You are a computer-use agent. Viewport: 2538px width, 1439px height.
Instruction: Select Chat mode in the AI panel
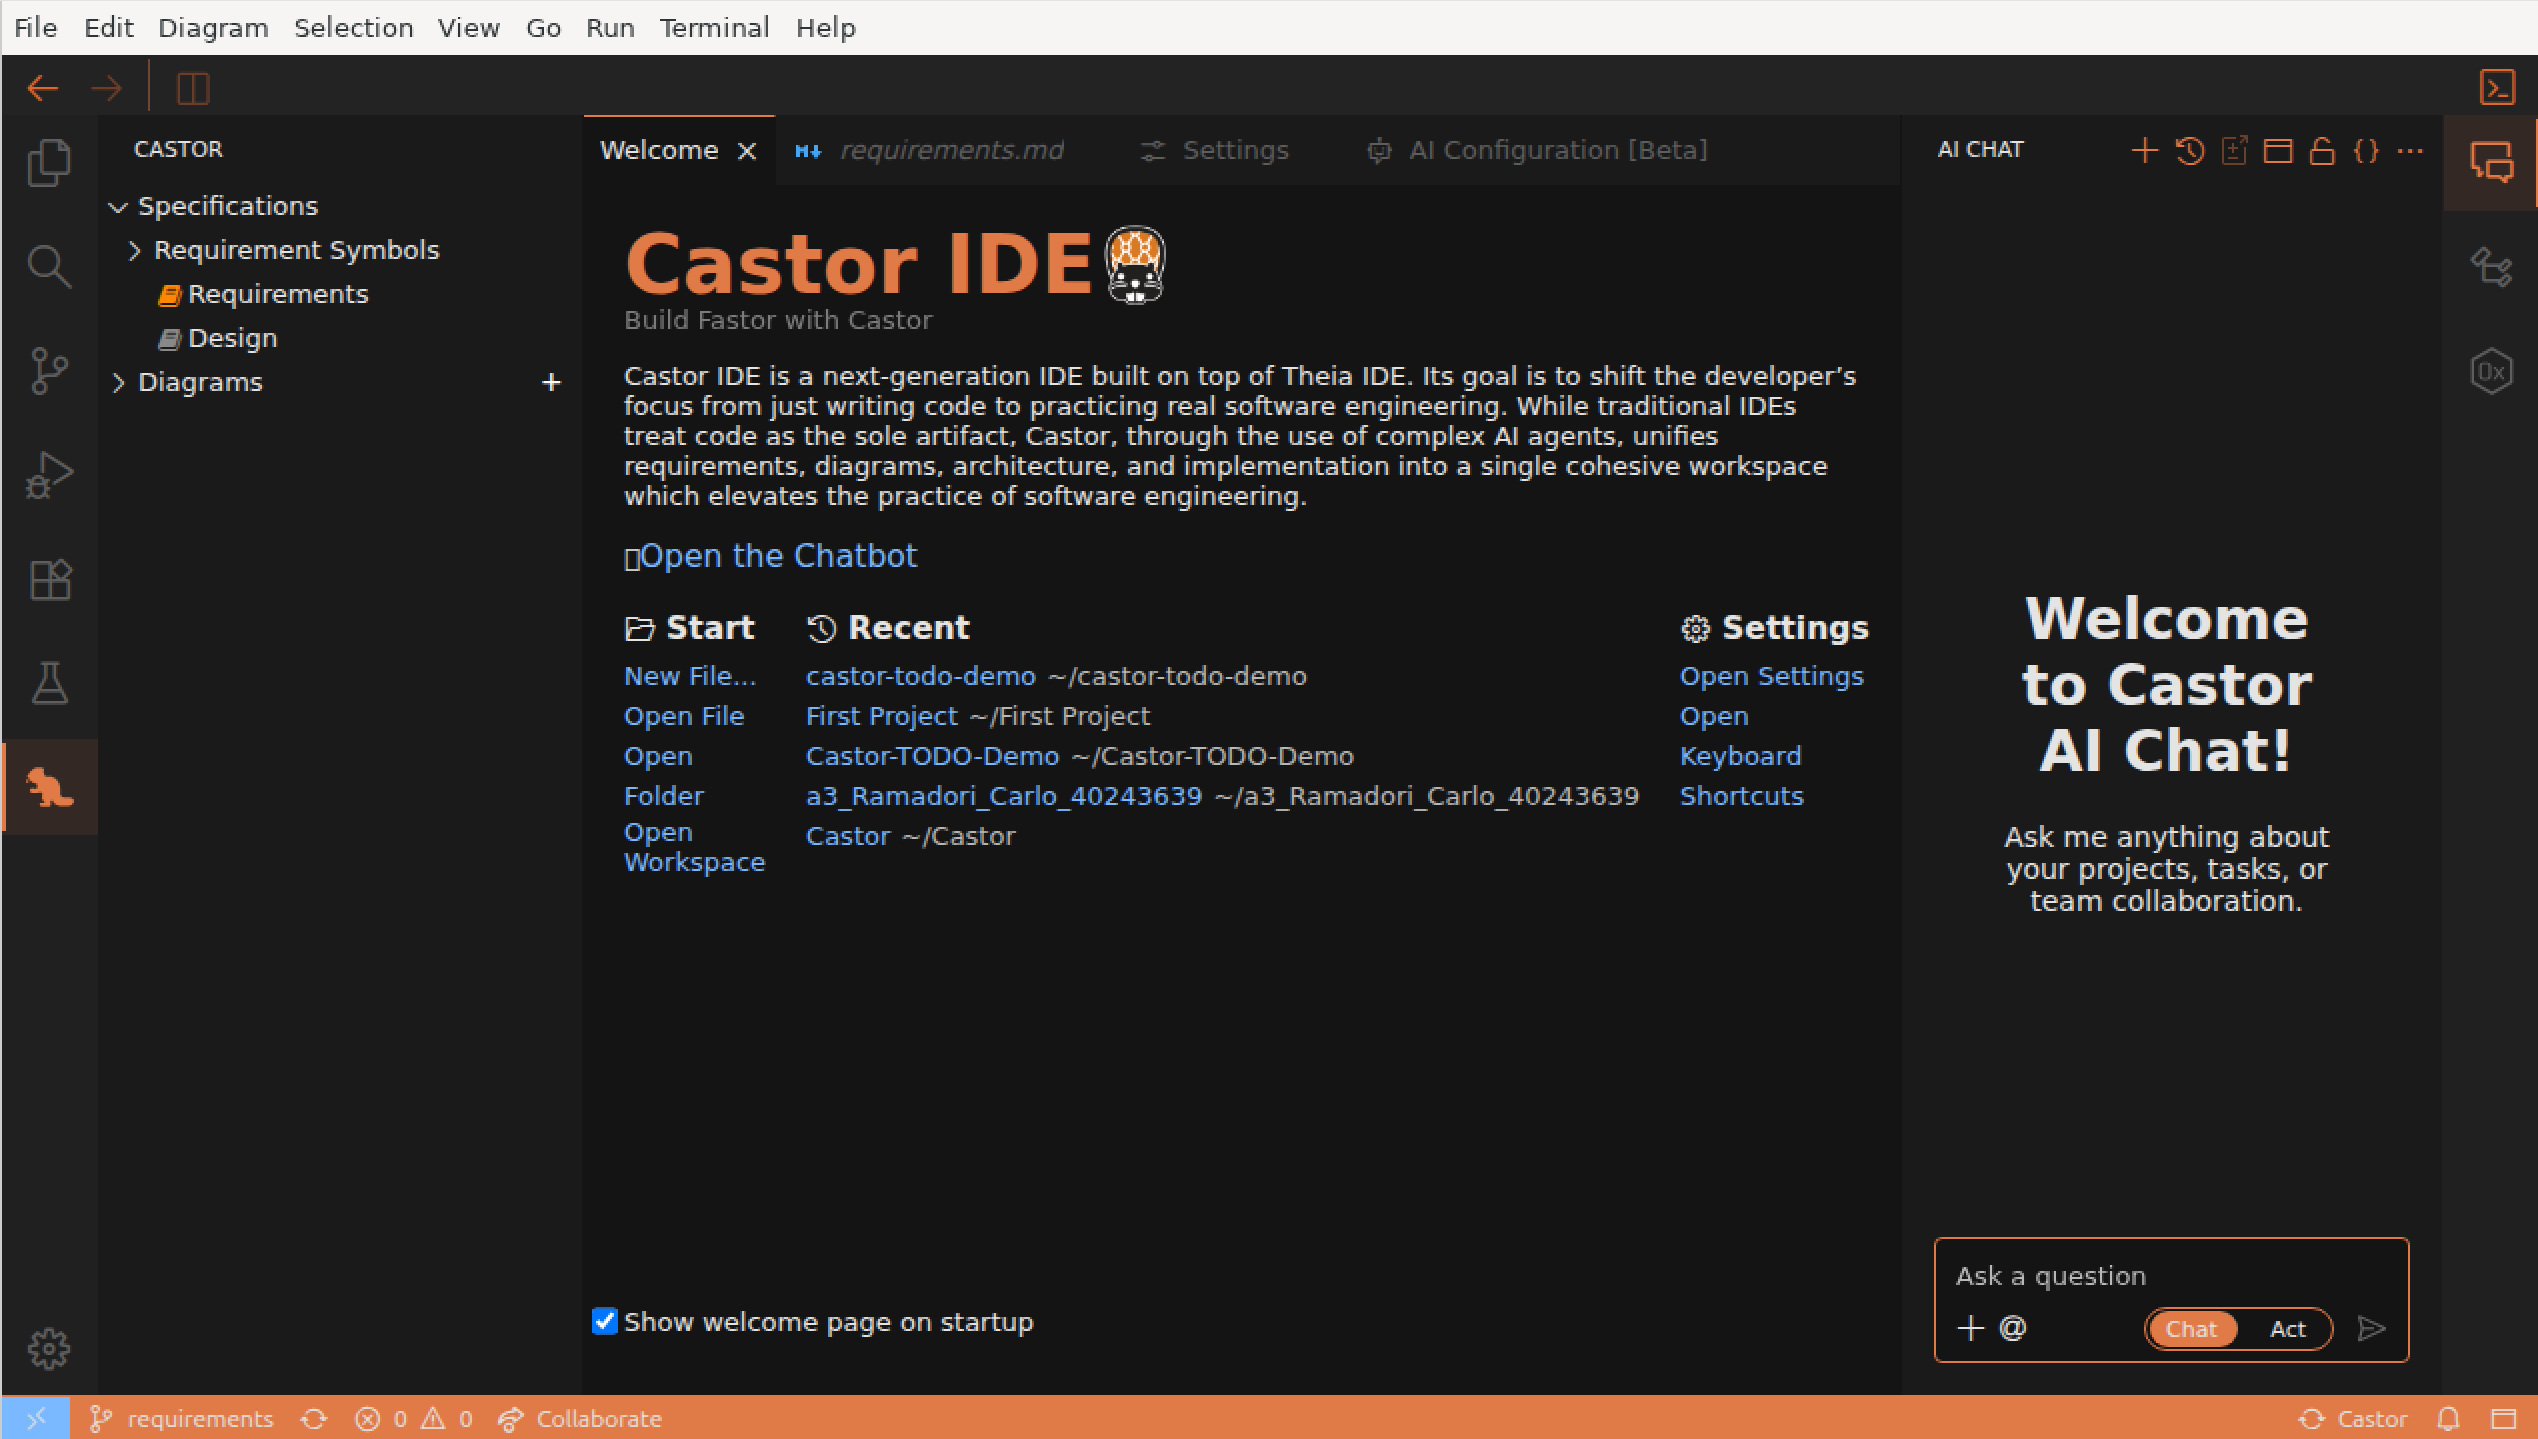click(x=2191, y=1328)
